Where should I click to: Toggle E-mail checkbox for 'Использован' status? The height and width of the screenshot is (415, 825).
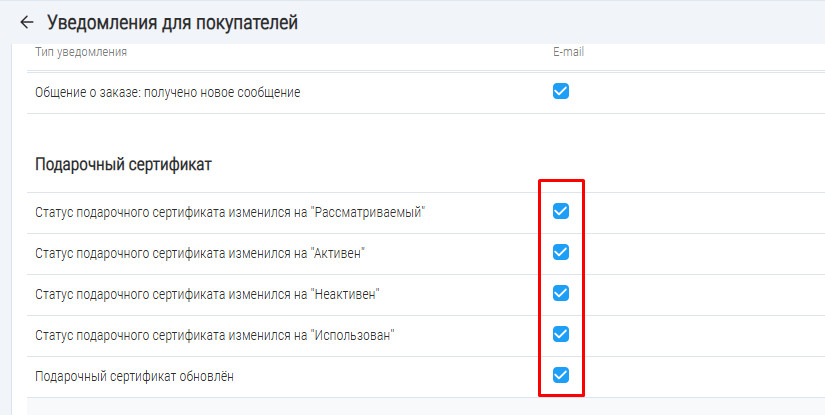(x=561, y=334)
